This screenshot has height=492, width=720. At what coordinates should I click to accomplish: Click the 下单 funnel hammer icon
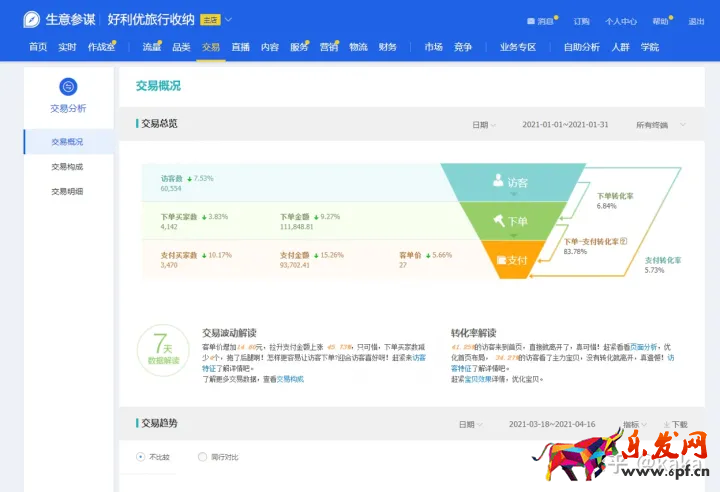click(498, 221)
